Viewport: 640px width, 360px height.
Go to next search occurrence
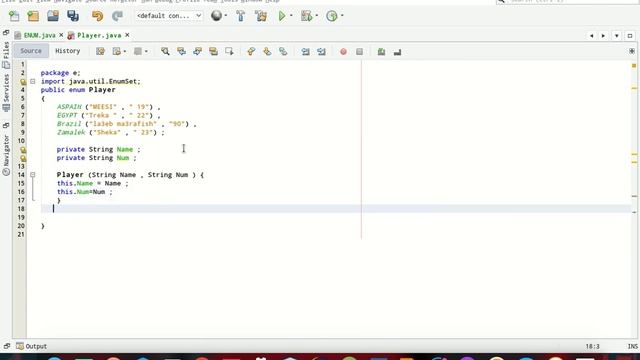(x=197, y=51)
